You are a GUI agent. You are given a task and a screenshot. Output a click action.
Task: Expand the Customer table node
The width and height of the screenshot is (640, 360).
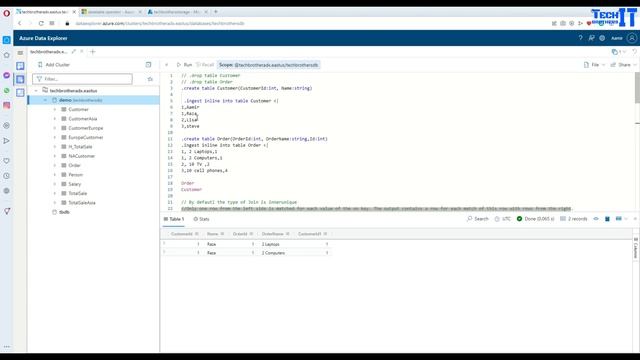[x=55, y=109]
